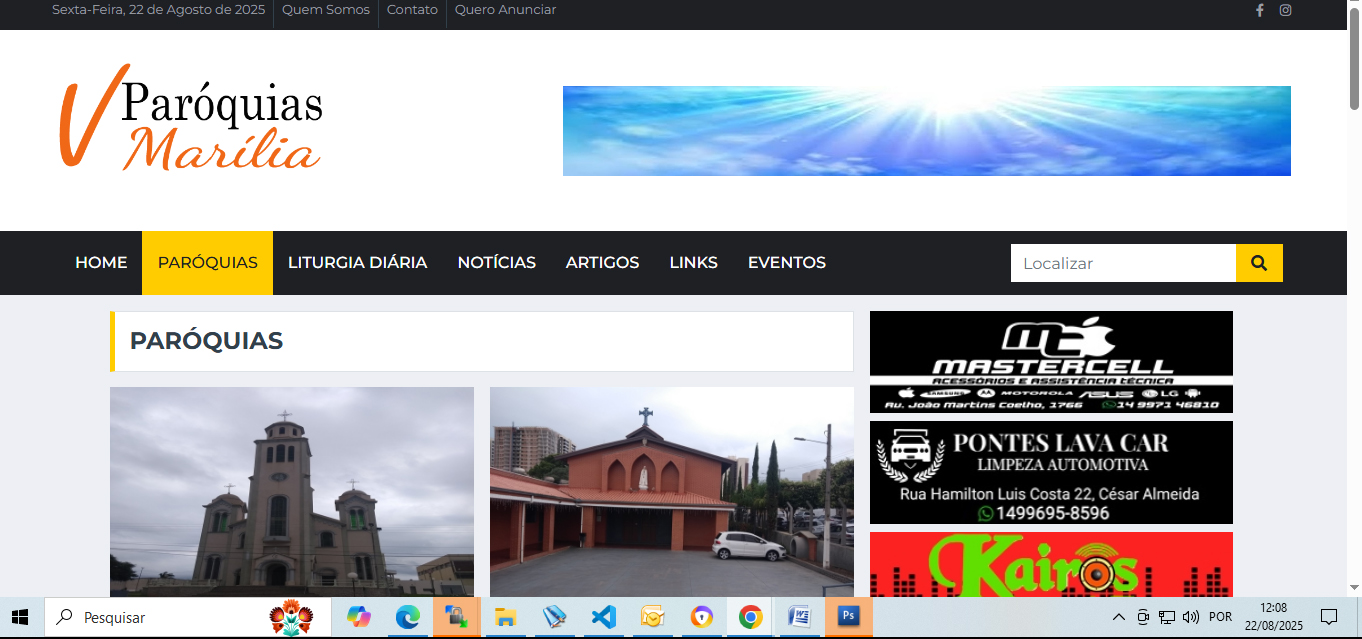Viewport: 1362px width, 639px height.
Task: Launch Word from the taskbar
Action: coord(798,617)
